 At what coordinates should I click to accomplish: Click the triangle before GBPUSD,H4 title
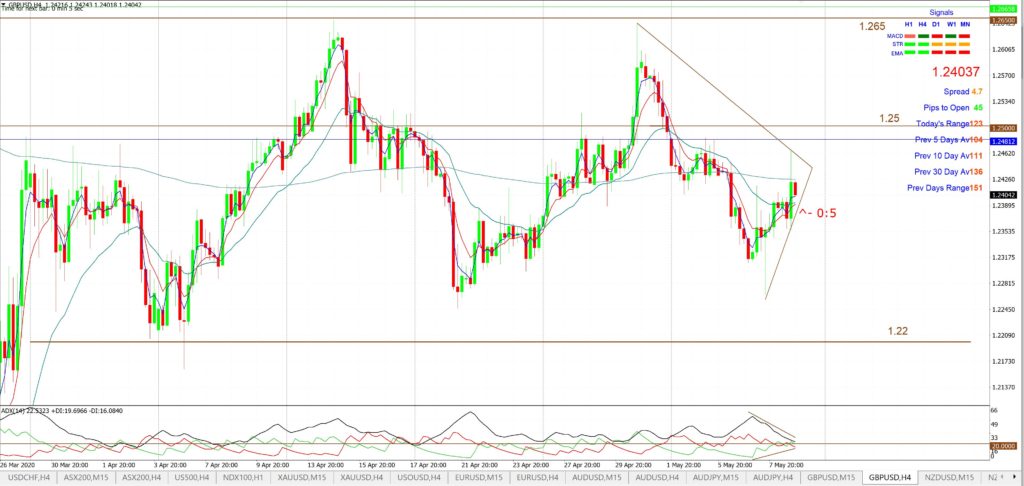5,5
